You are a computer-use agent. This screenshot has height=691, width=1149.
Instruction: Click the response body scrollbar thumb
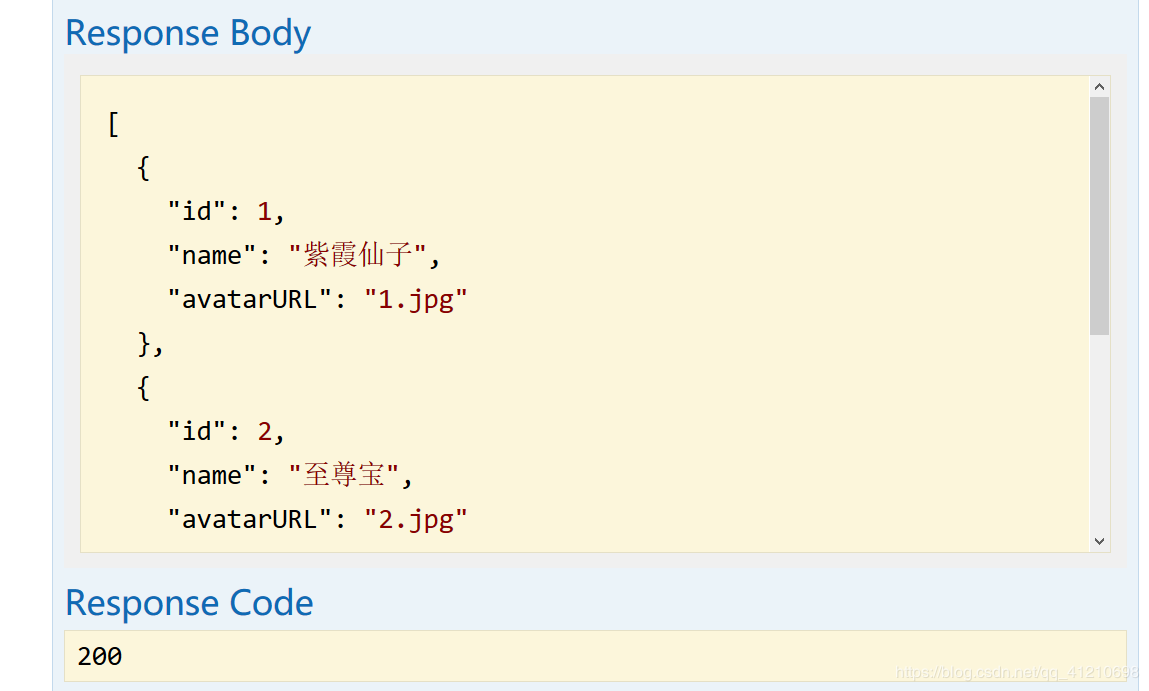click(x=1099, y=215)
